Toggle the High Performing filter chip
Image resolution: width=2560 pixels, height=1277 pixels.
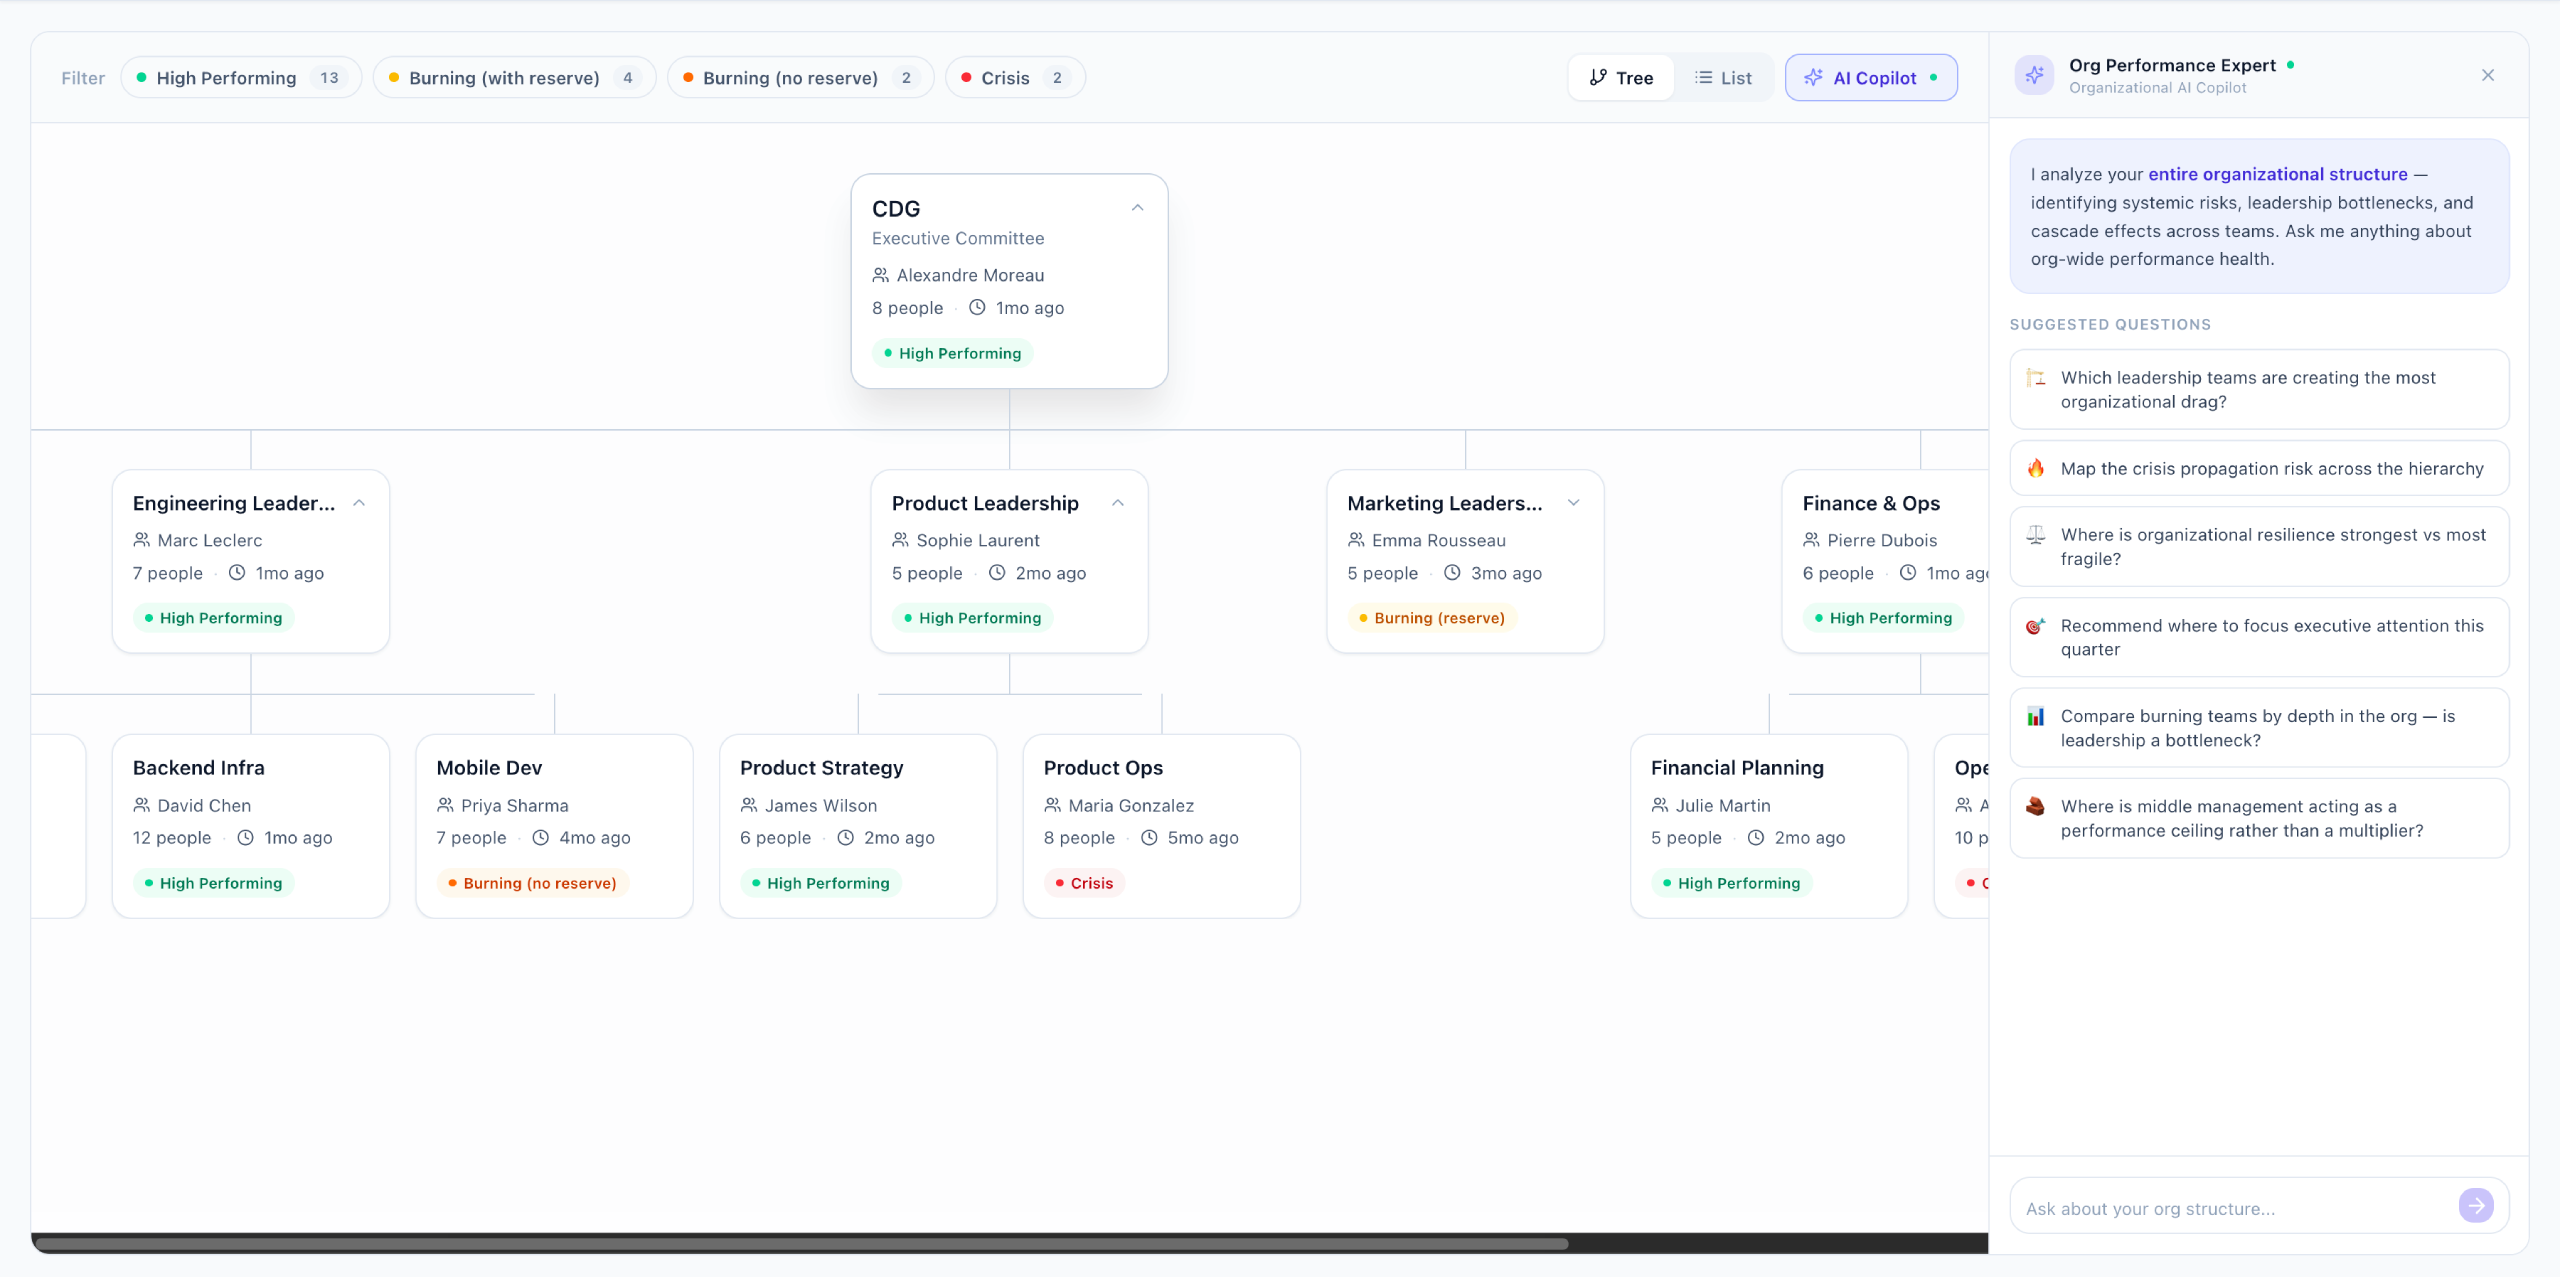pos(241,78)
